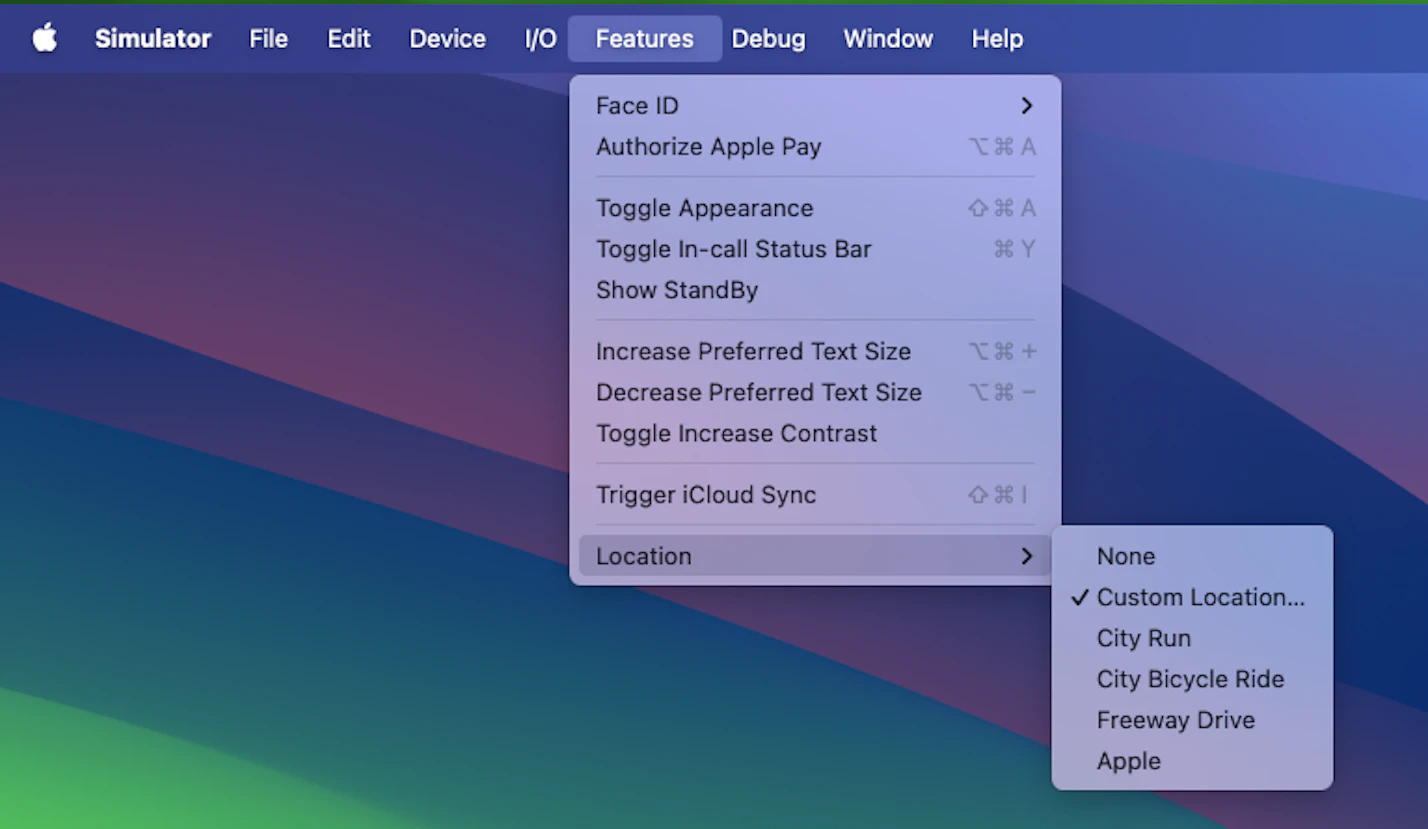Viewport: 1428px width, 829px height.
Task: Open the Apple menu
Action: pyautogui.click(x=45, y=38)
